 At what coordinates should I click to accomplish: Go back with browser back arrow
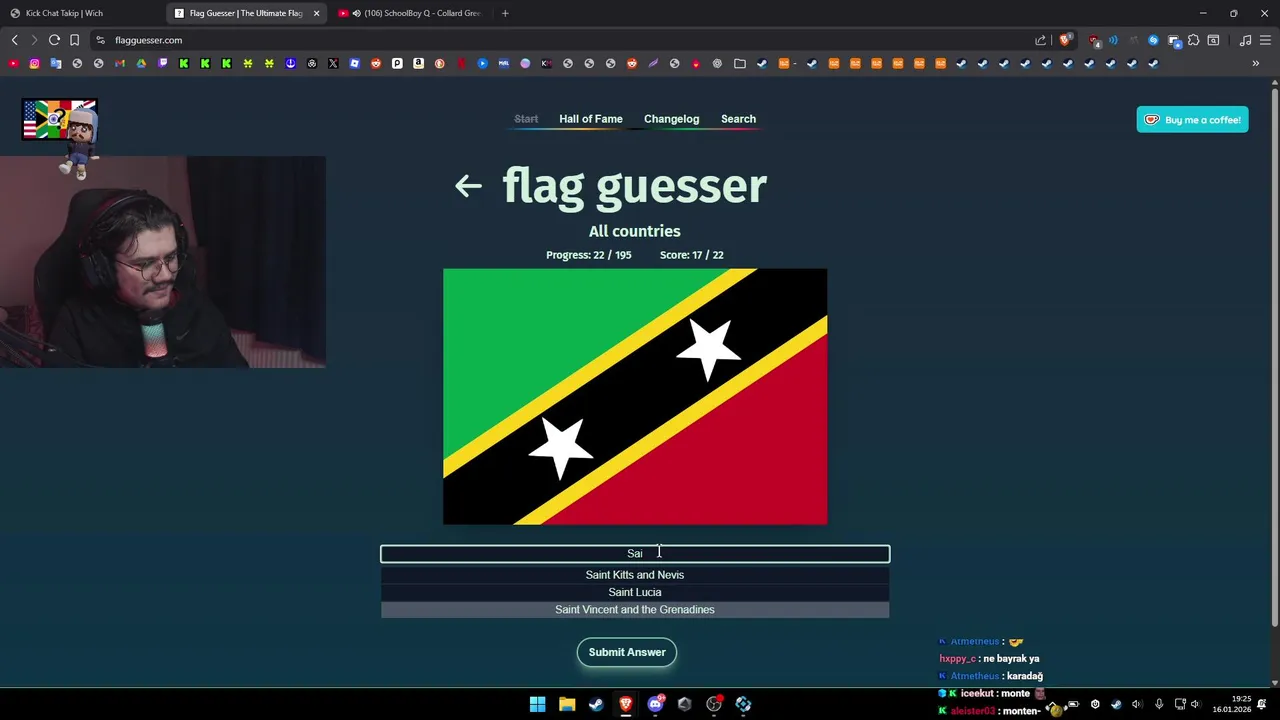[15, 40]
